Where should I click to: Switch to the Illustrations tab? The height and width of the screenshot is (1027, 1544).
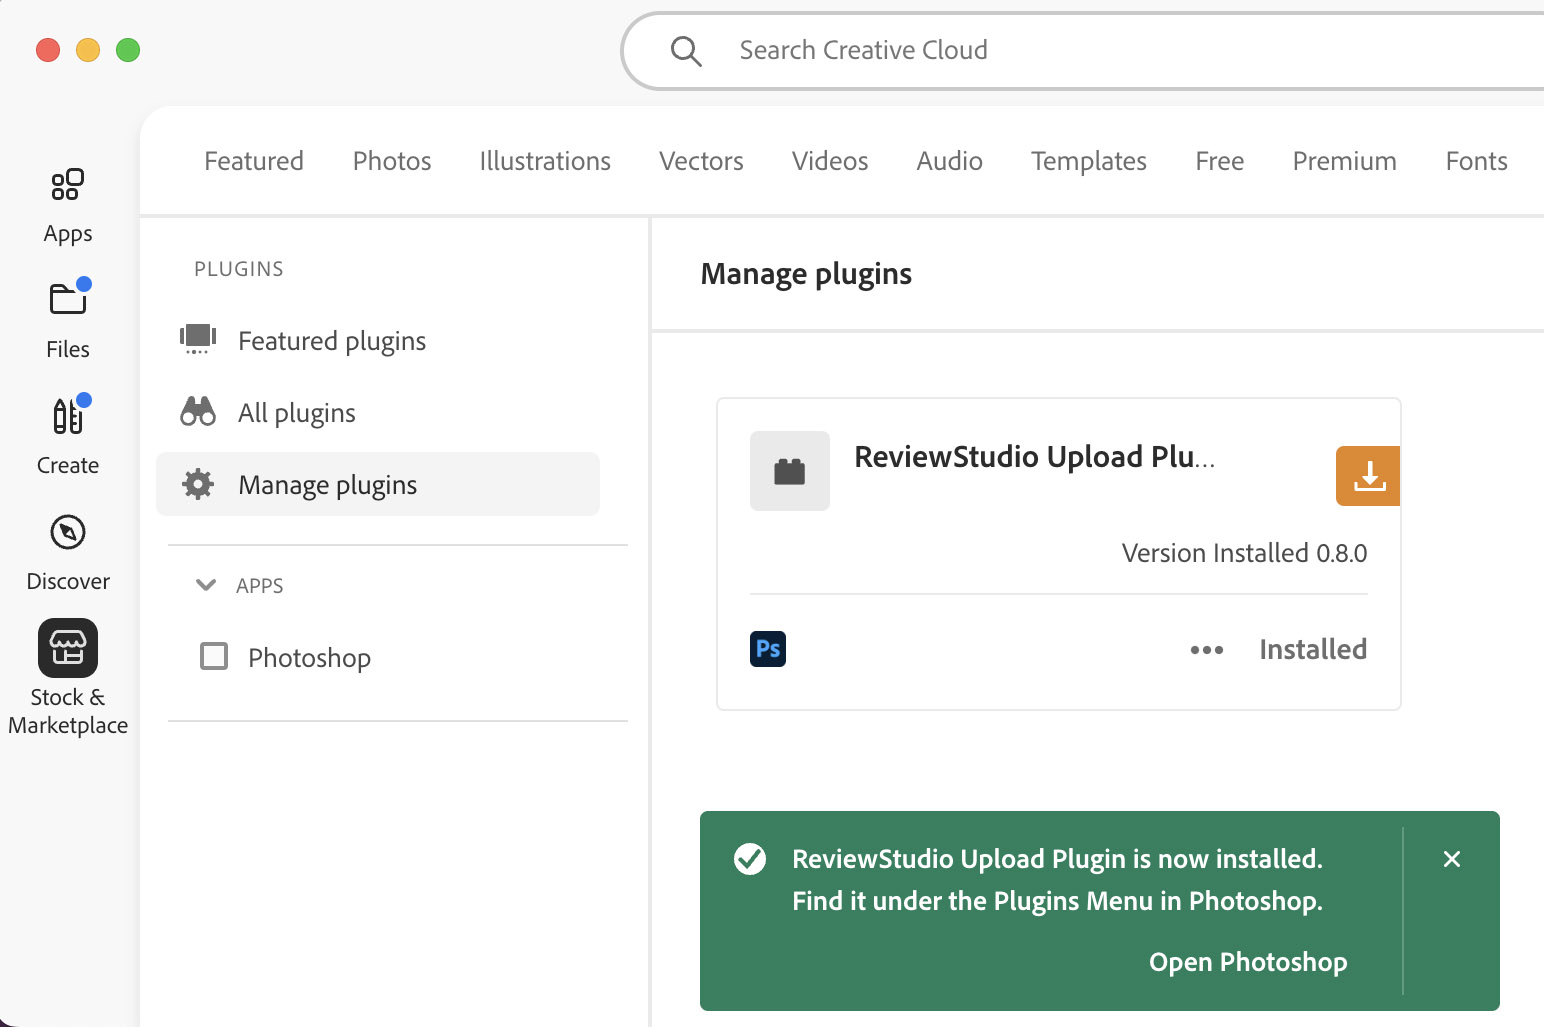(x=544, y=161)
